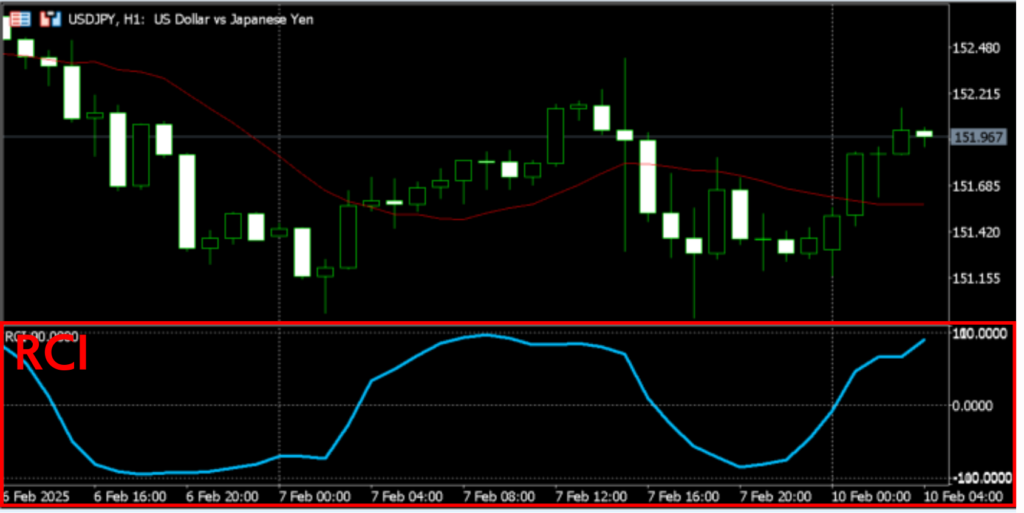
Task: Select the 7 Feb 16:00 time marker
Action: point(681,497)
